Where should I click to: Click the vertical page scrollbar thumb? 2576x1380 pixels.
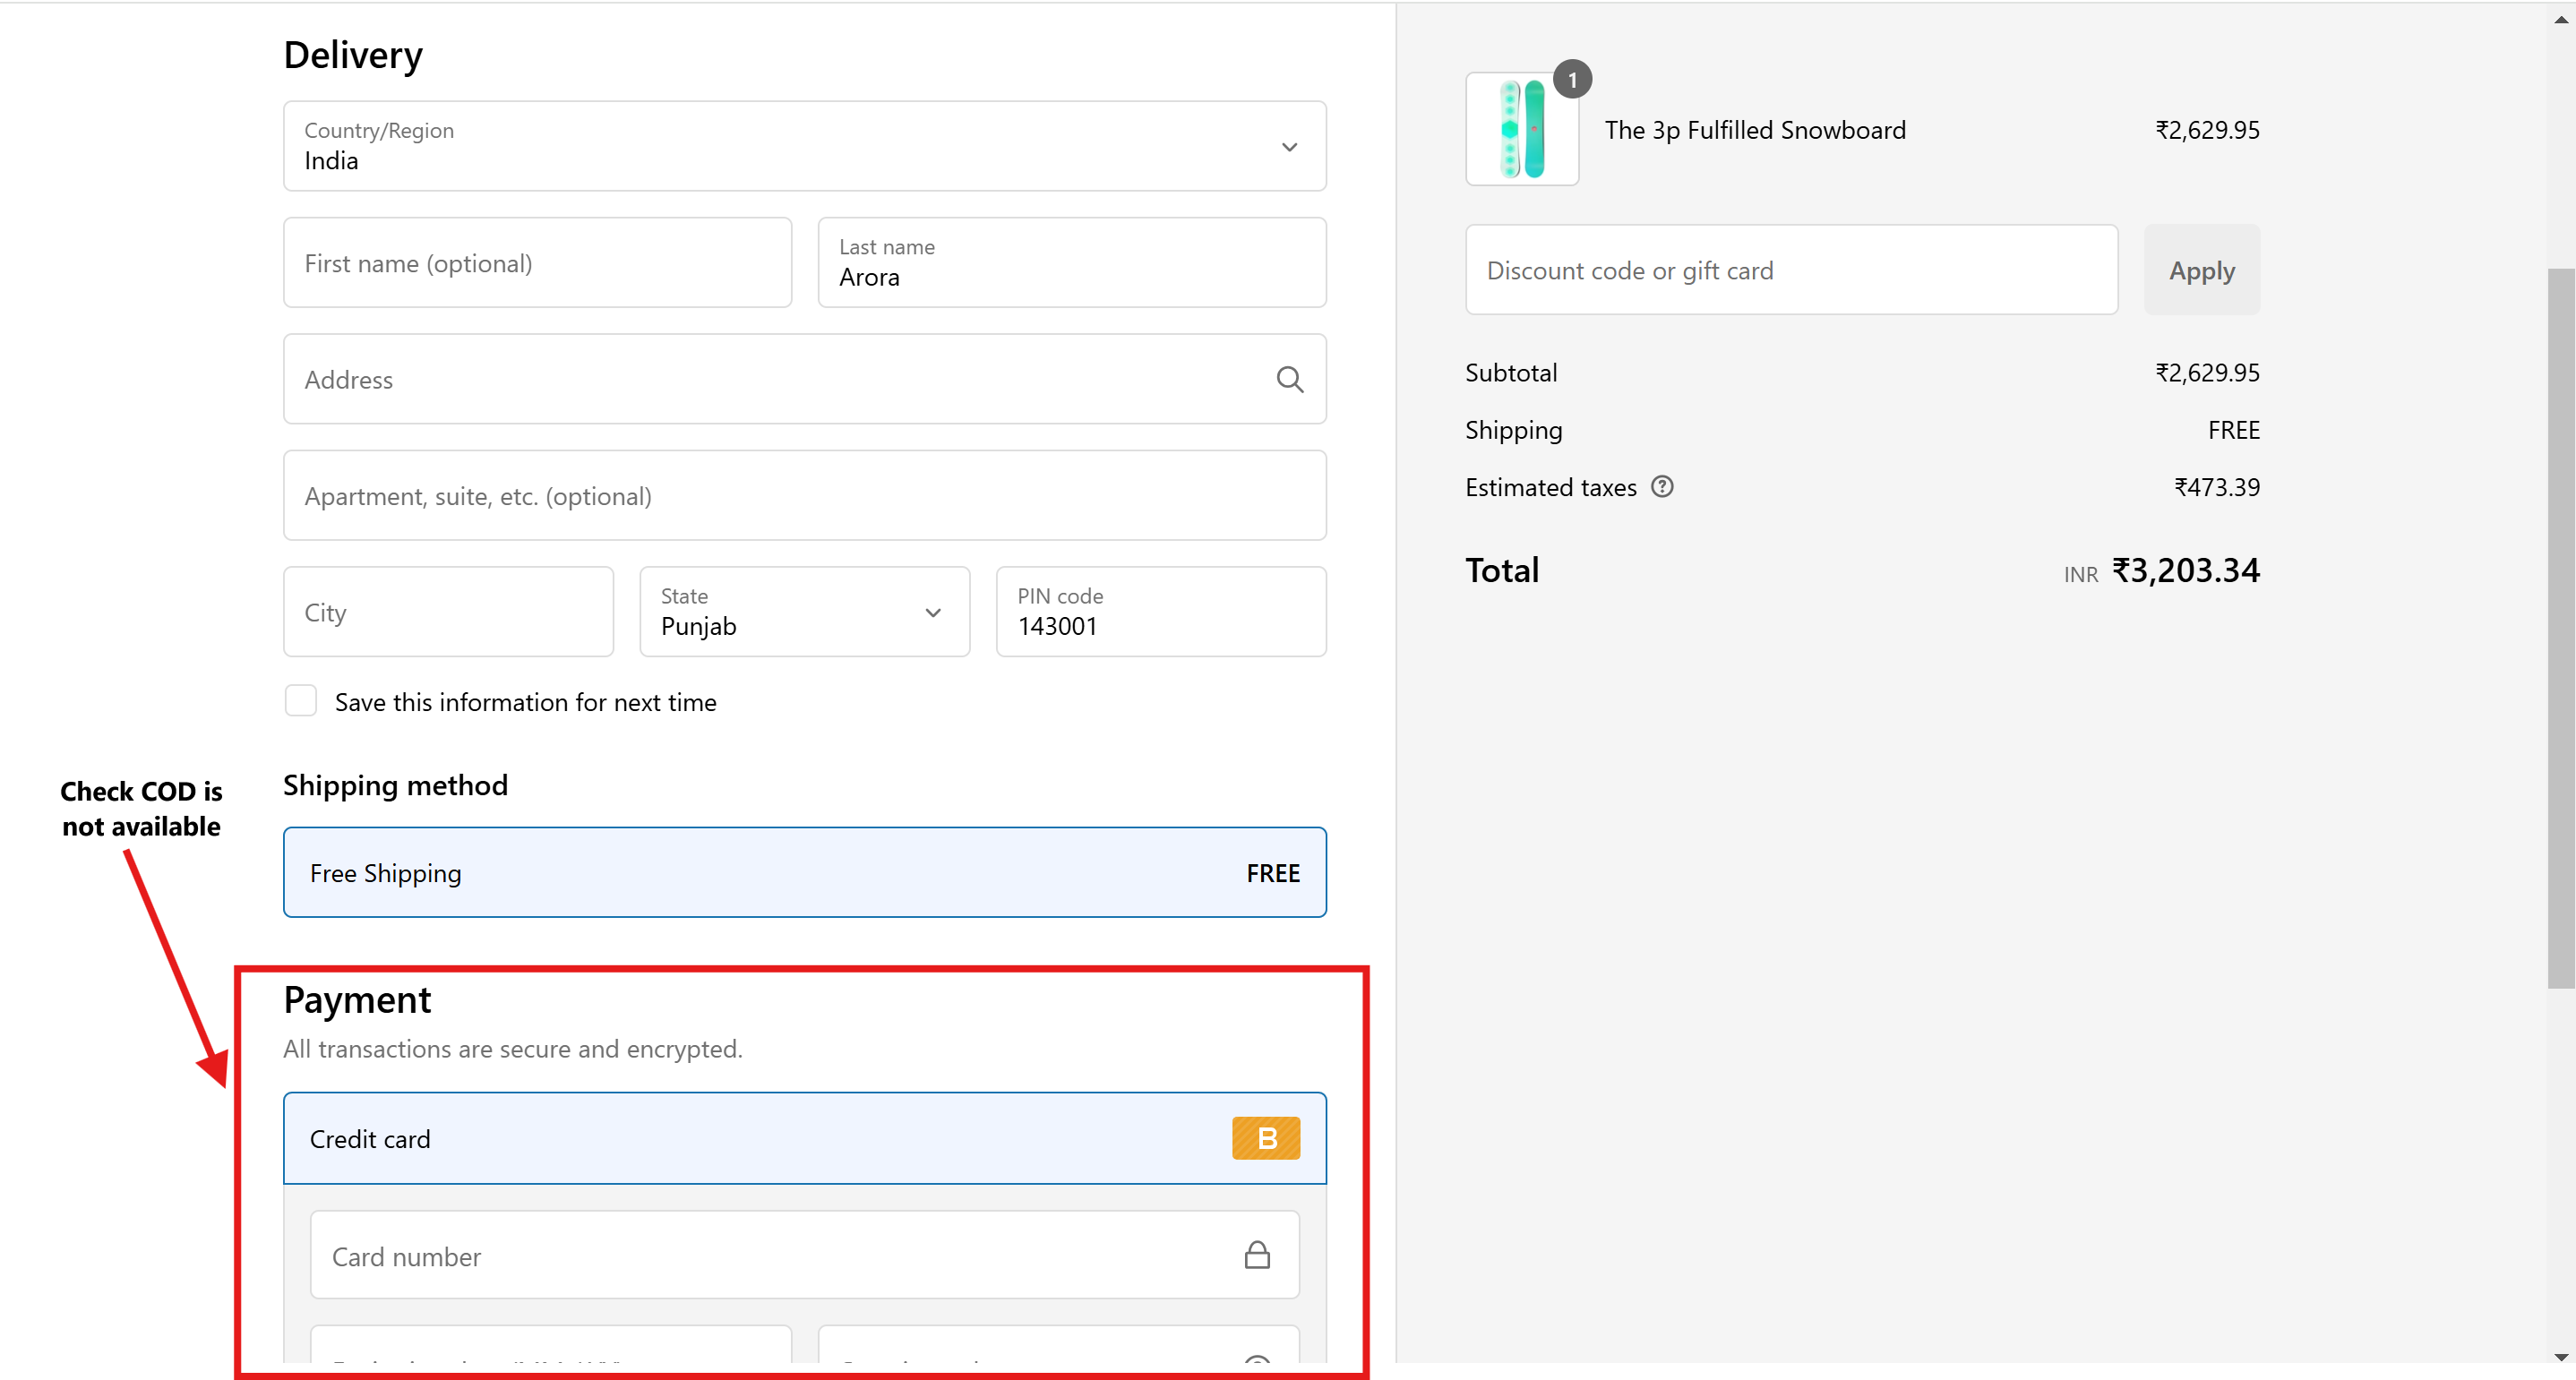coord(2560,628)
